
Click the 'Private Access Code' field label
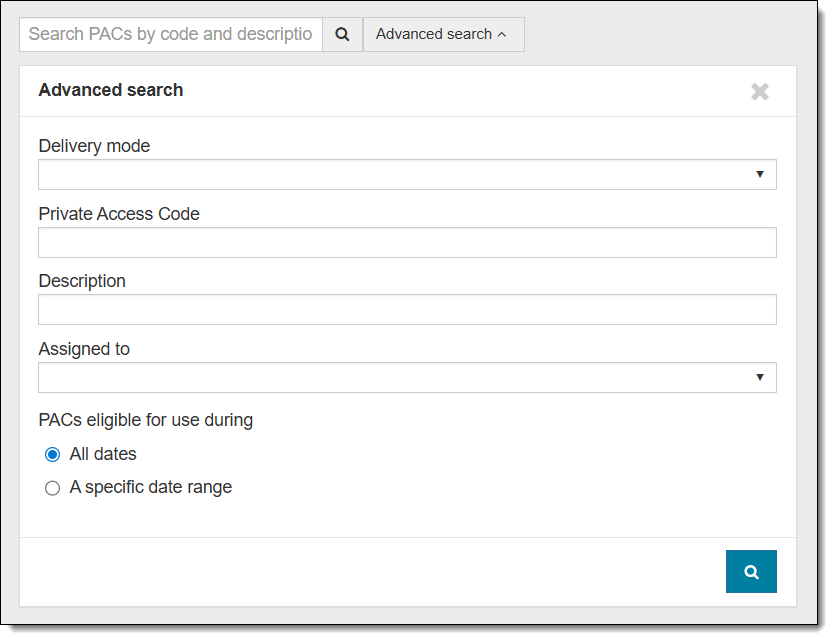pos(119,214)
